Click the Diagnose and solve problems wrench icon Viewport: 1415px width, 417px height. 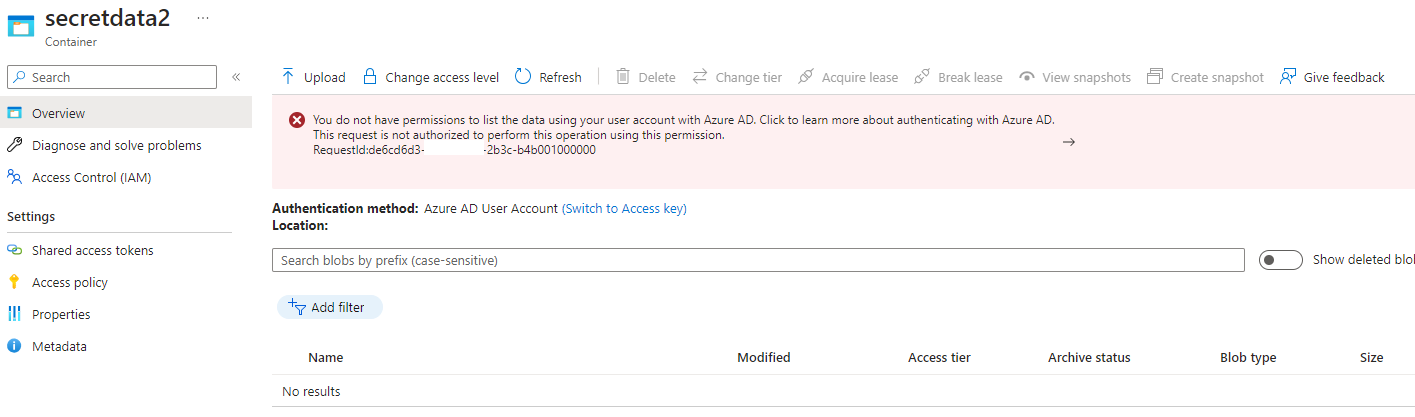coord(14,145)
